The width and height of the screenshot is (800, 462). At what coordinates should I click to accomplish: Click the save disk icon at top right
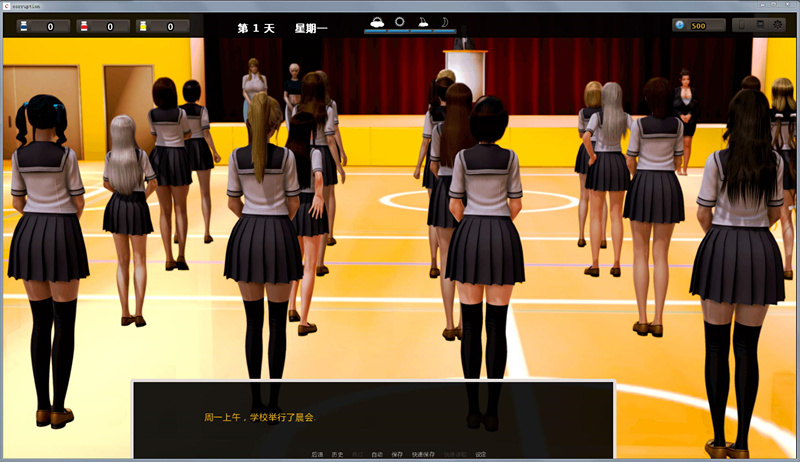click(759, 25)
